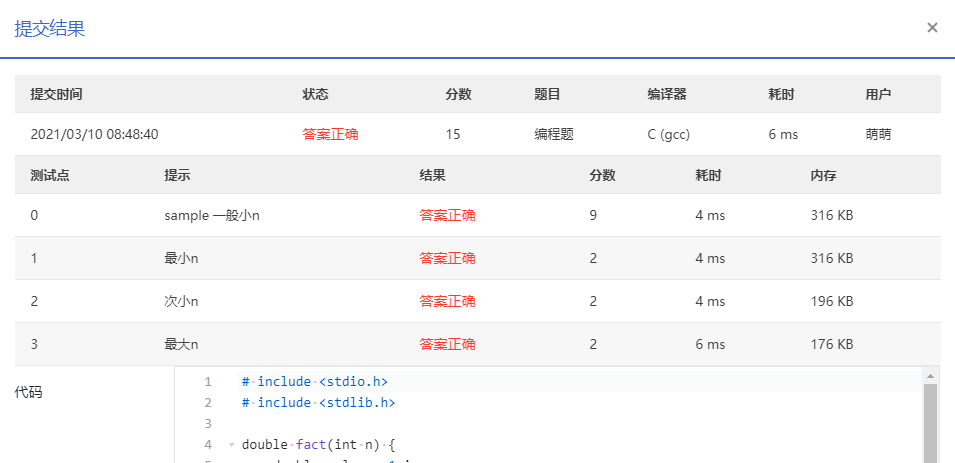Click 答案正确 result for test point 3
The width and height of the screenshot is (955, 463).
coord(447,345)
